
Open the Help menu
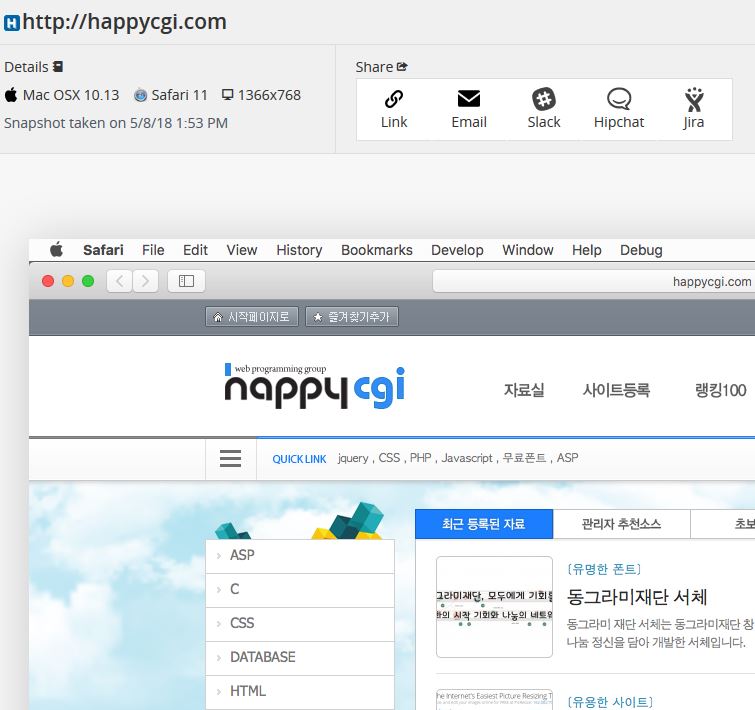click(x=586, y=250)
